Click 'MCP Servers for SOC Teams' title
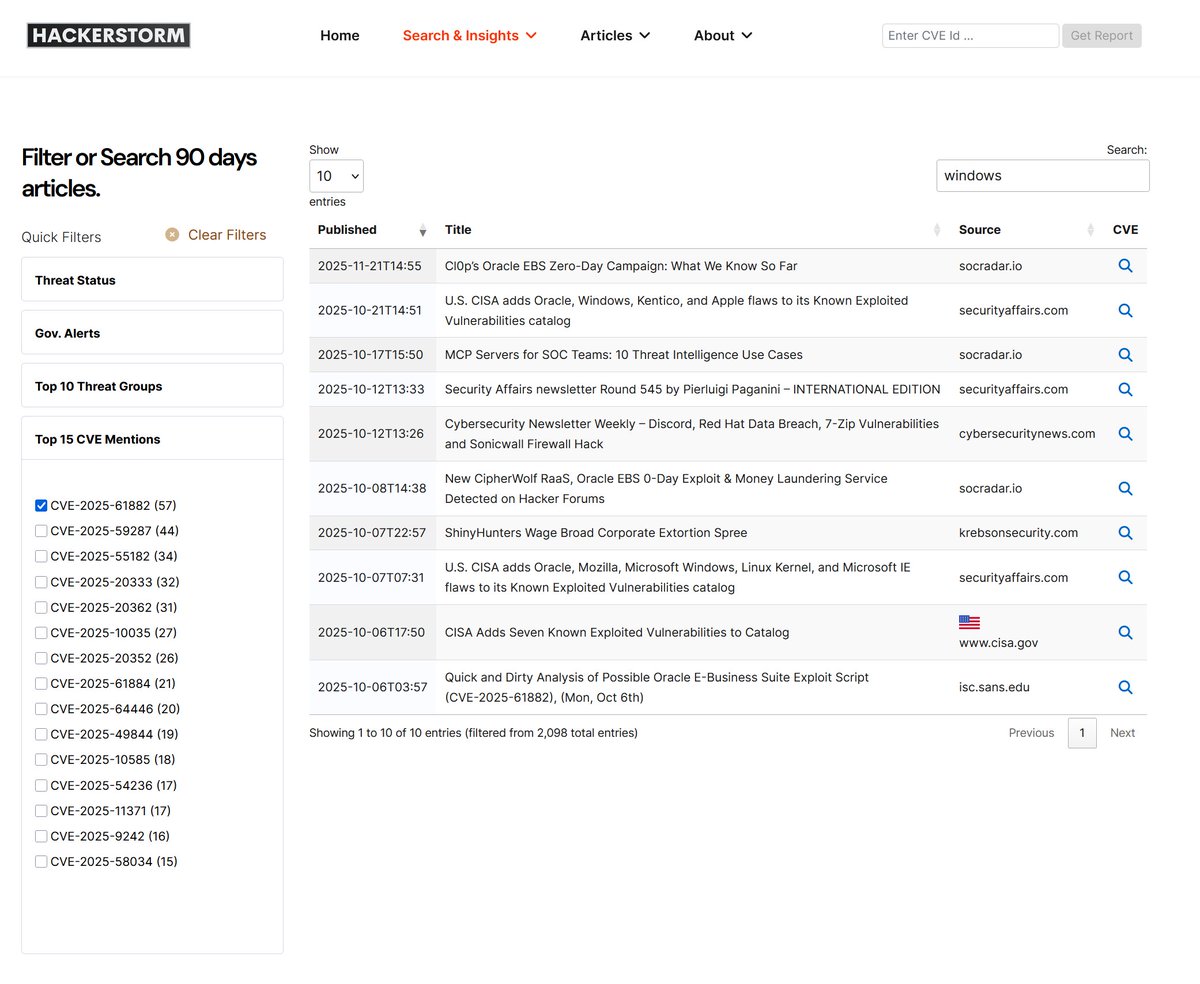Screen dimensions: 1200x984 (624, 355)
